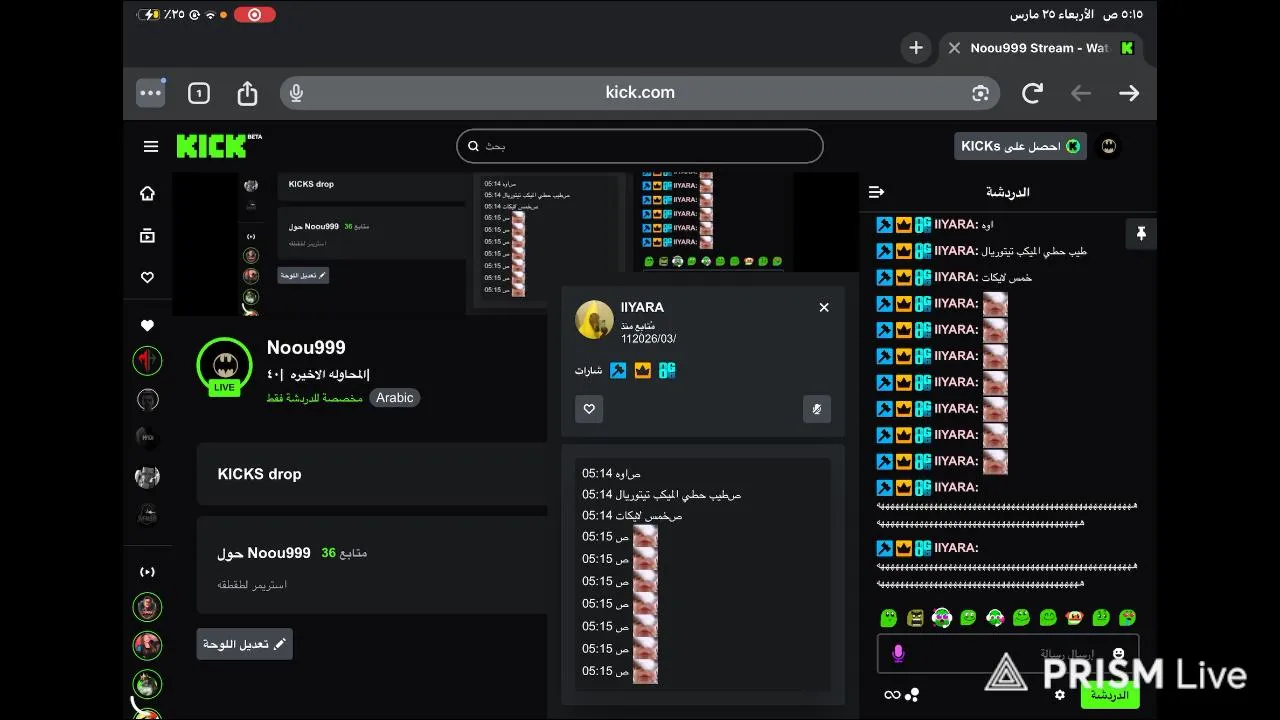
Task: Insert the angry olive face emote
Action: (915, 618)
